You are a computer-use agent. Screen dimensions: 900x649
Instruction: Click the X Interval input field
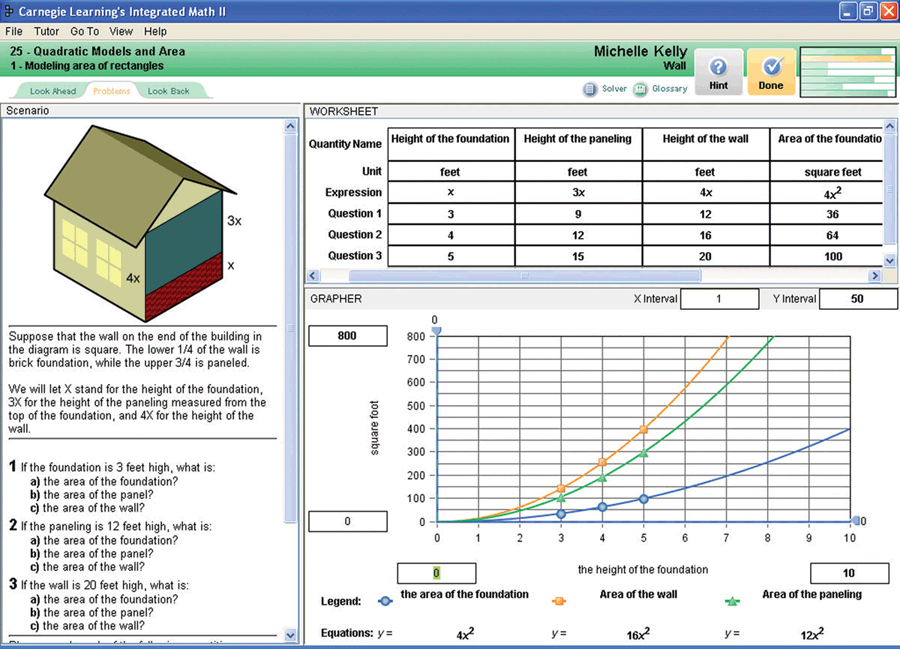pyautogui.click(x=718, y=298)
